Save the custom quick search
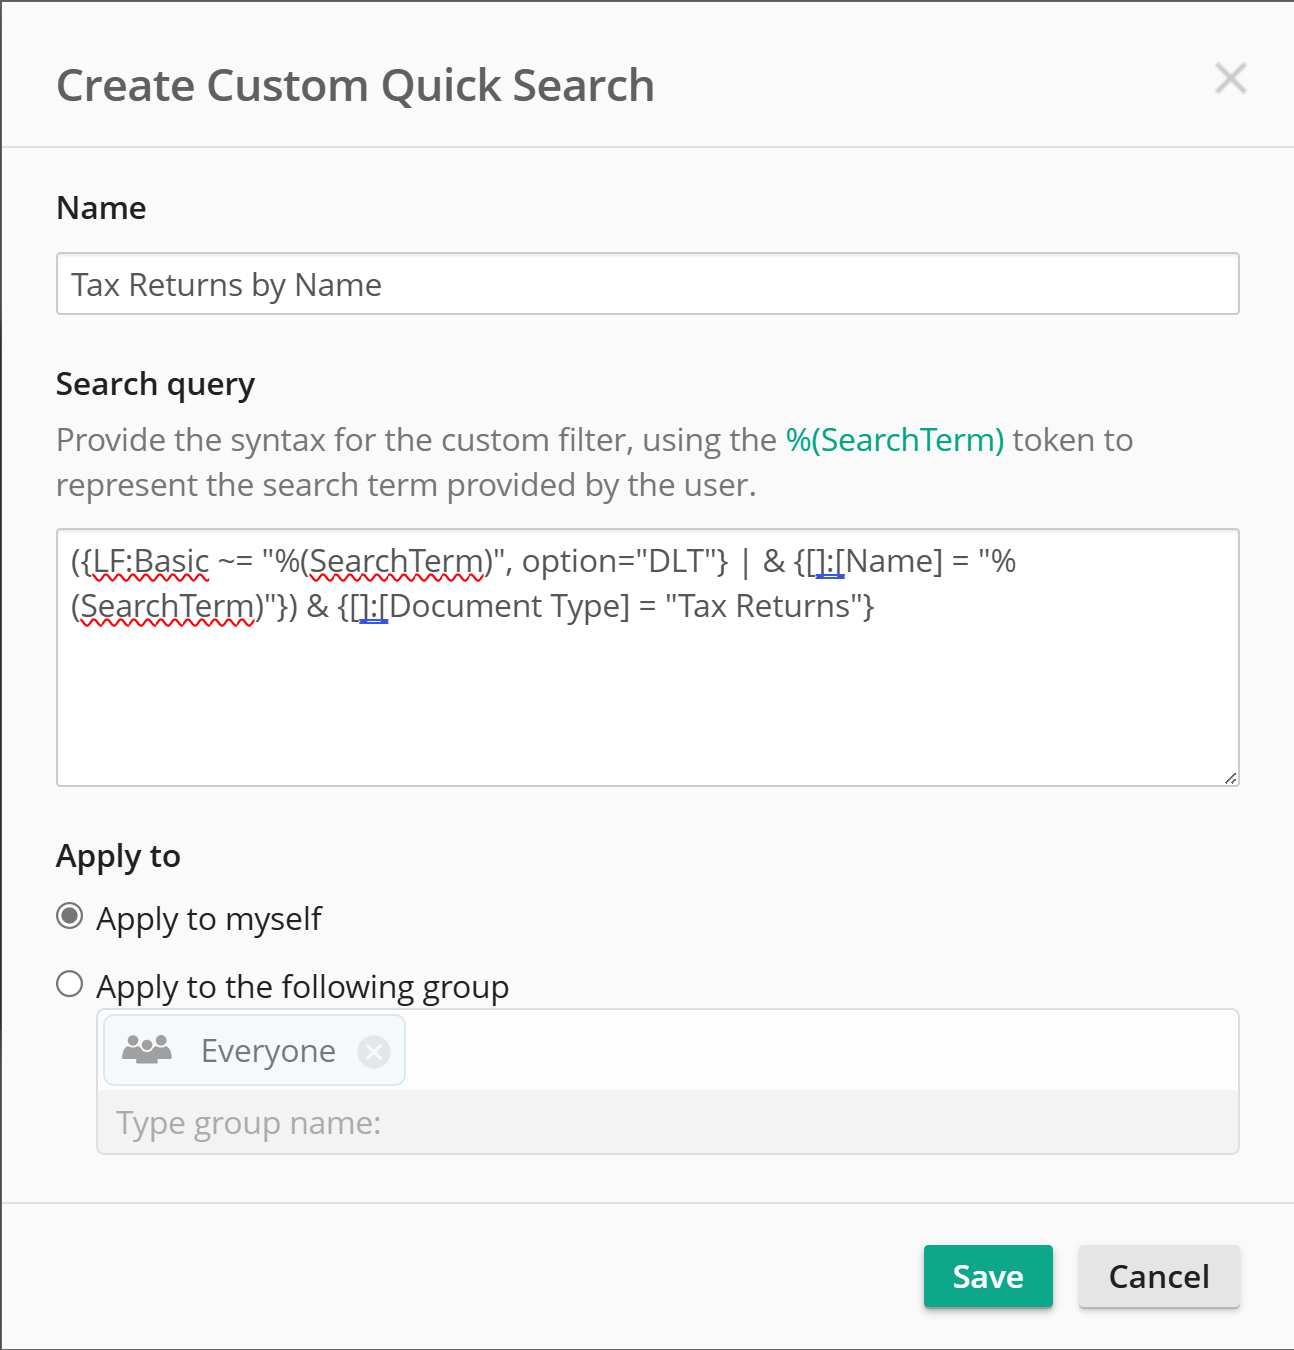 pyautogui.click(x=988, y=1276)
